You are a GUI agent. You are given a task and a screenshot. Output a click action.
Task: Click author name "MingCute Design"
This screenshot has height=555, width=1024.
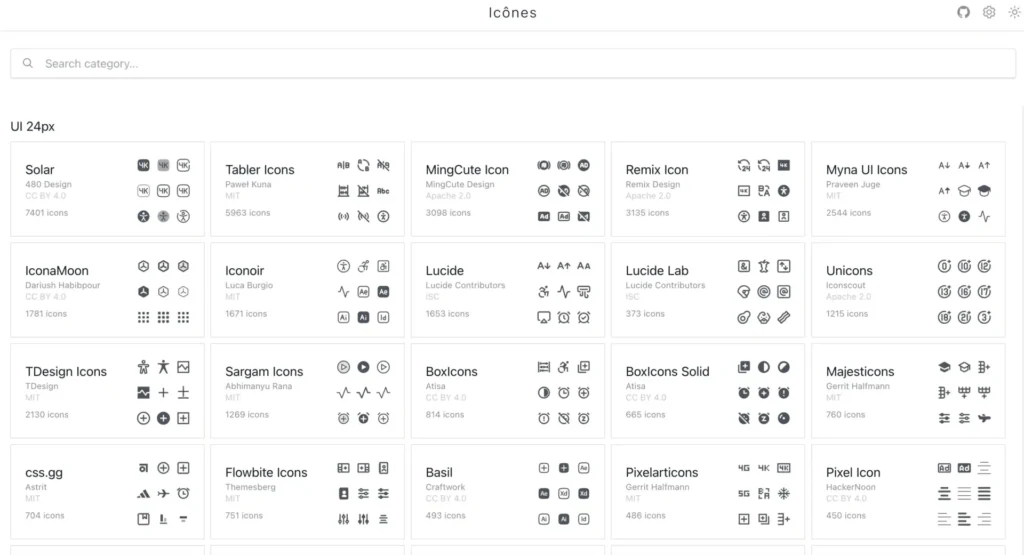pyautogui.click(x=460, y=184)
